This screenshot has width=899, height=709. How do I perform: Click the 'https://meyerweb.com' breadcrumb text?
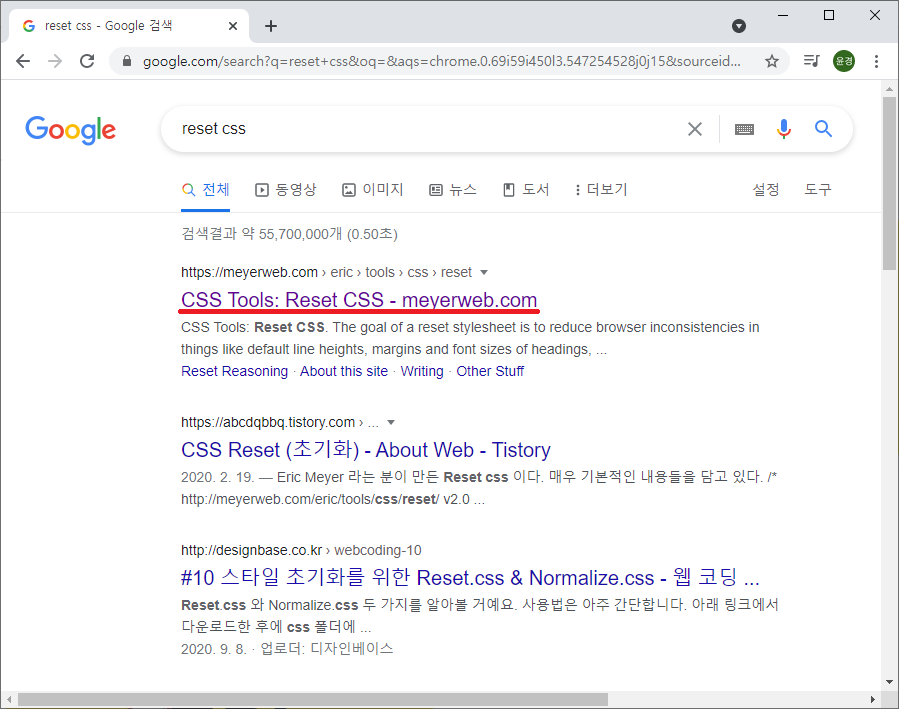(x=249, y=272)
